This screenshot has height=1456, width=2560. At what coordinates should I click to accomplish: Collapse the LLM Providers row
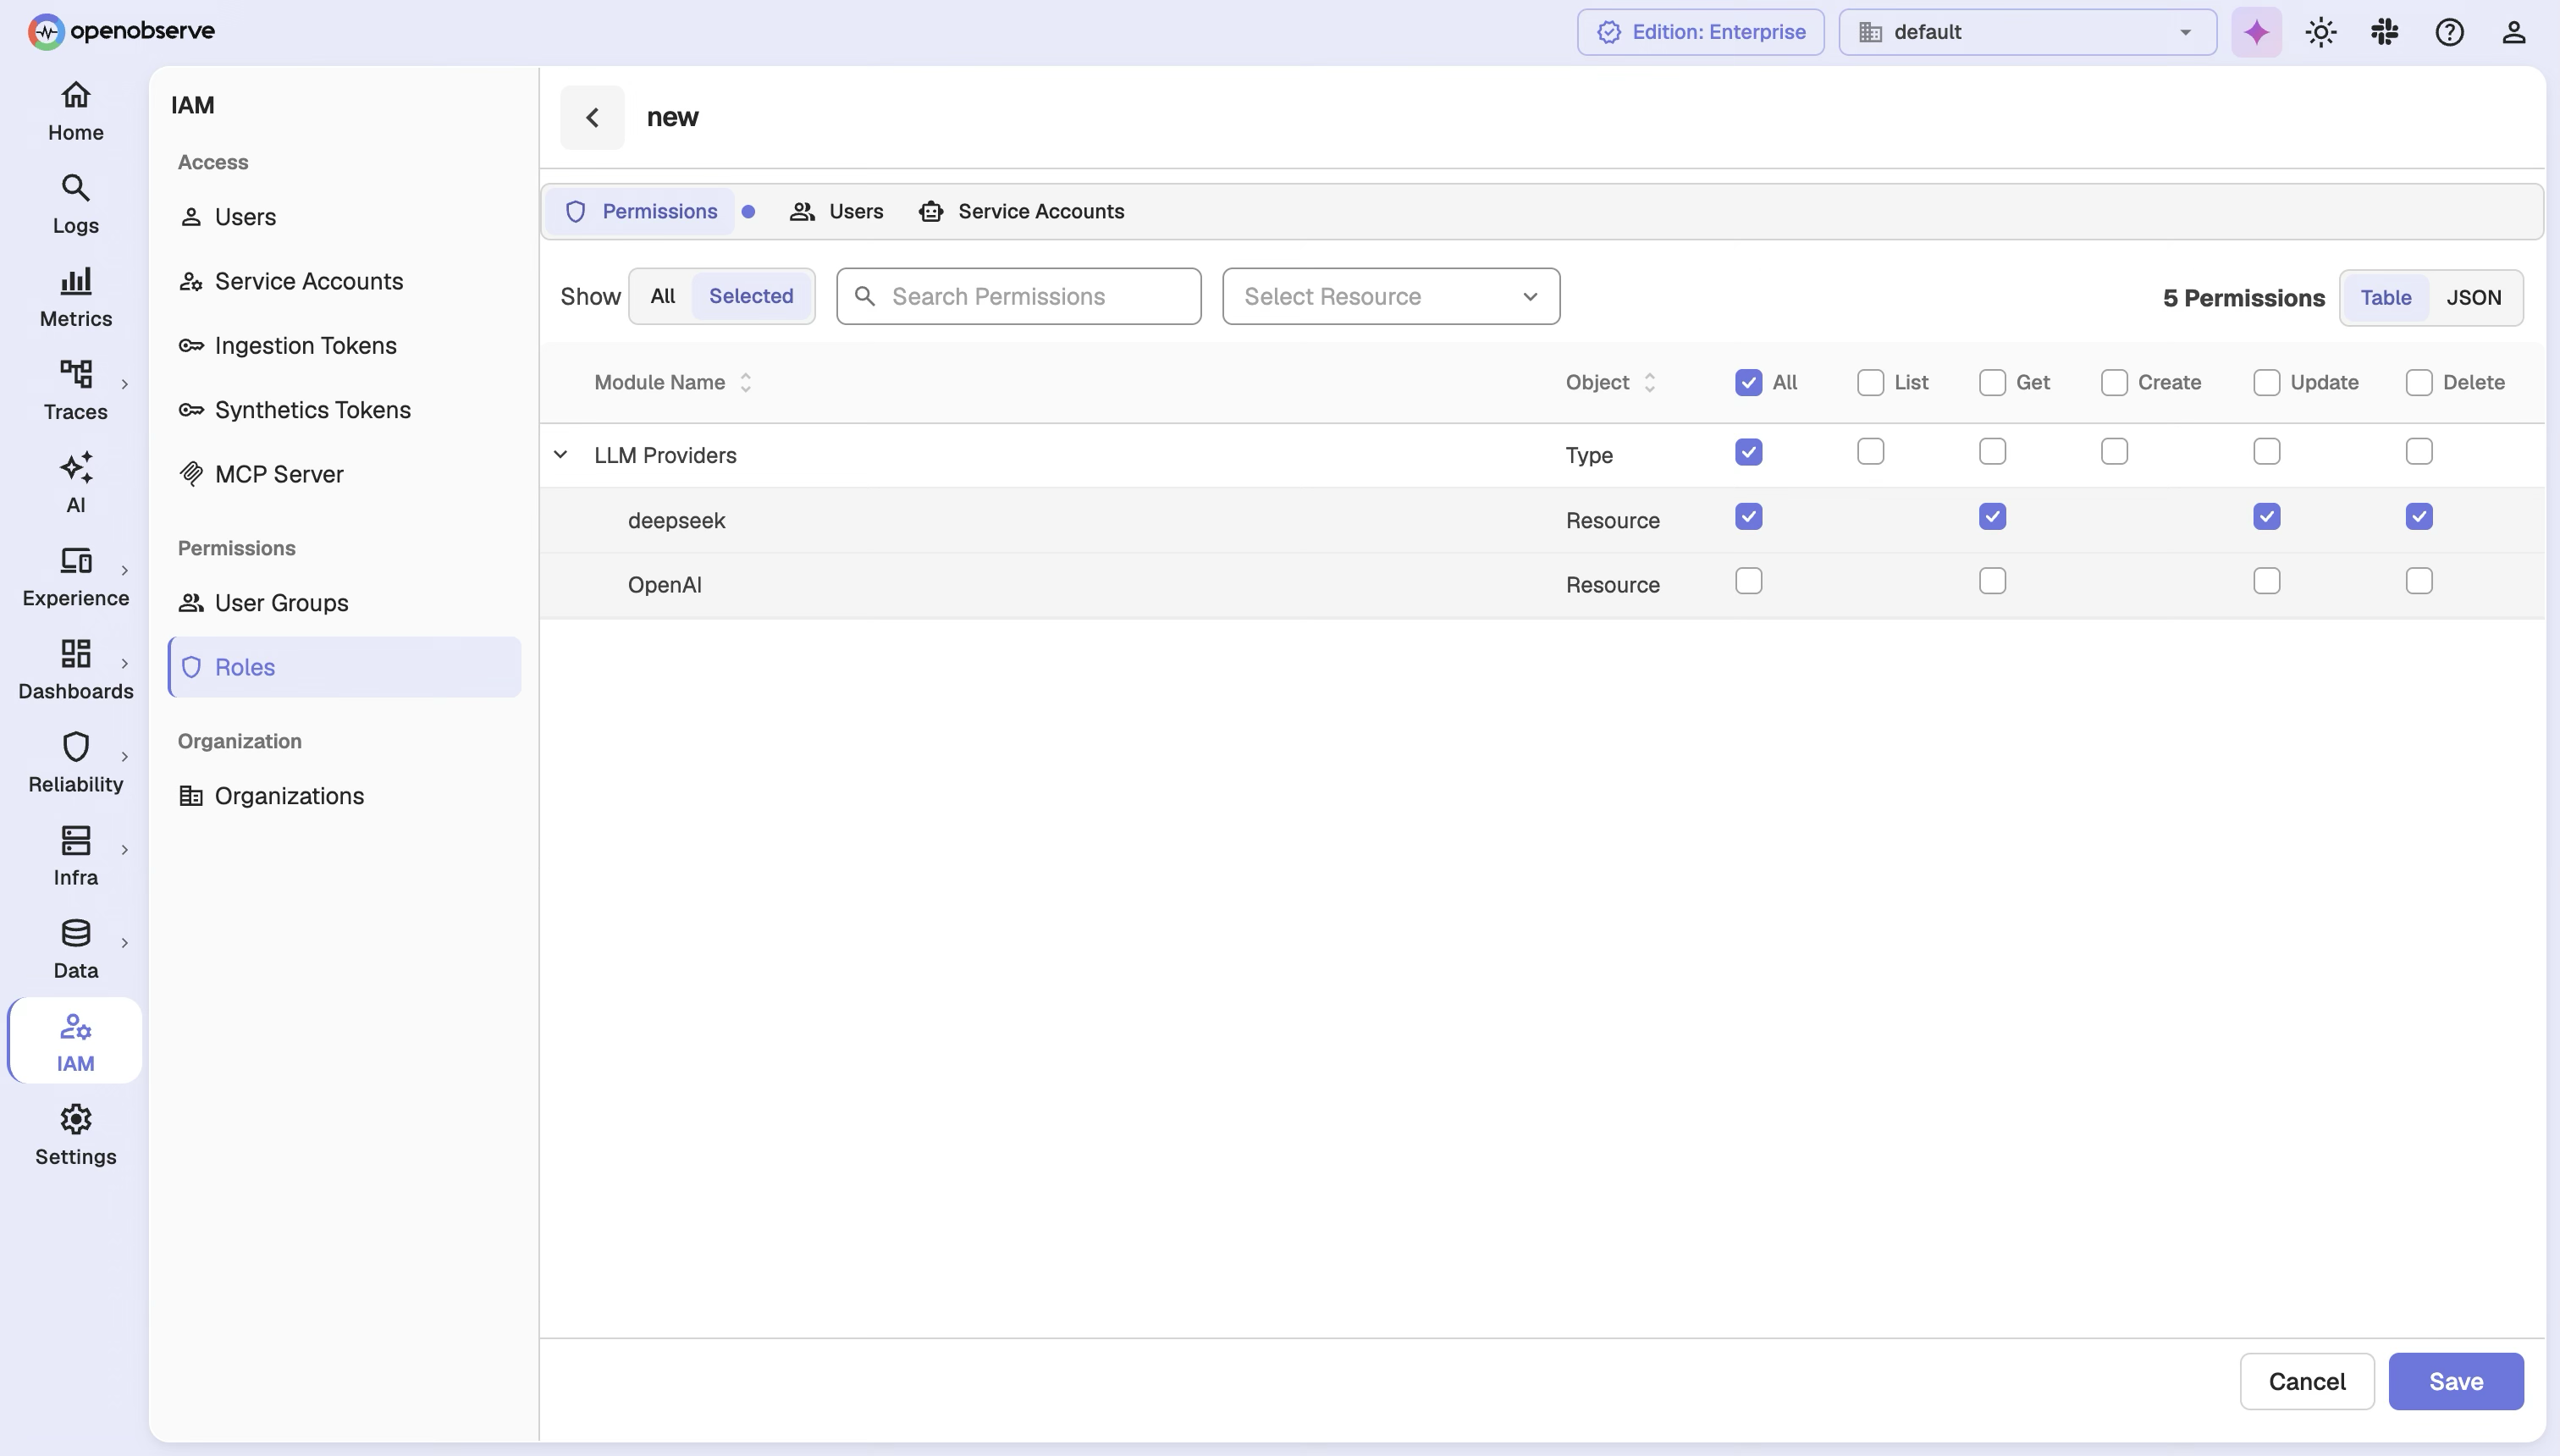(561, 455)
